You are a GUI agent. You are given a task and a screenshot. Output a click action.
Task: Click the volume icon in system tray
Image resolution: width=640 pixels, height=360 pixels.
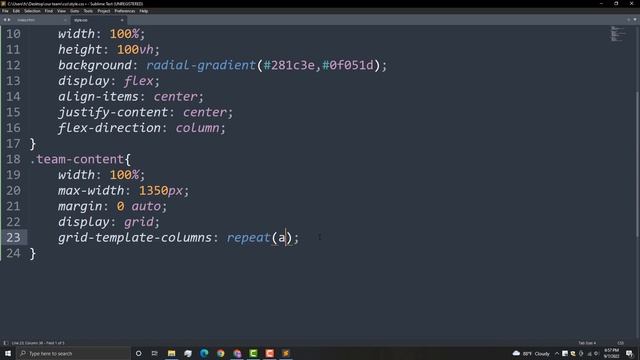pyautogui.click(x=596, y=353)
